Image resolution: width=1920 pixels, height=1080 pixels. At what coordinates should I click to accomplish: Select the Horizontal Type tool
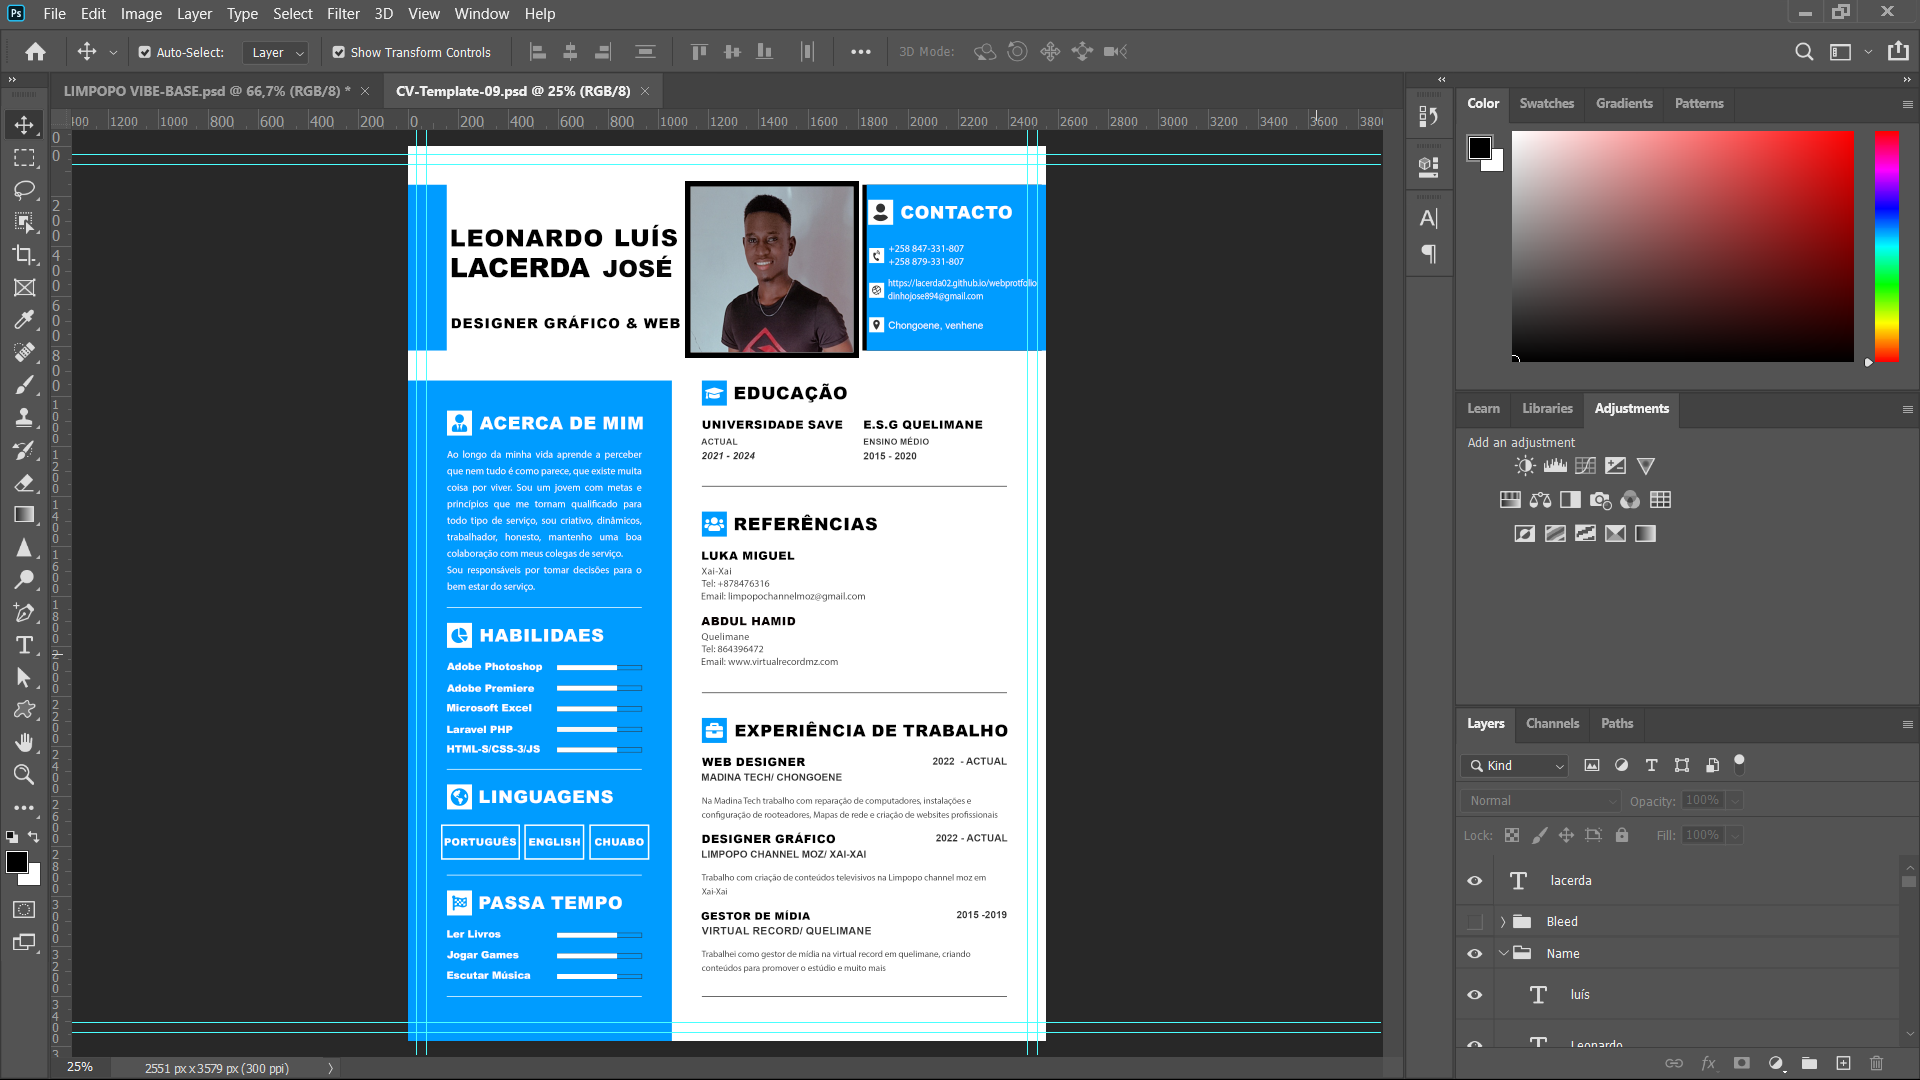[24, 645]
